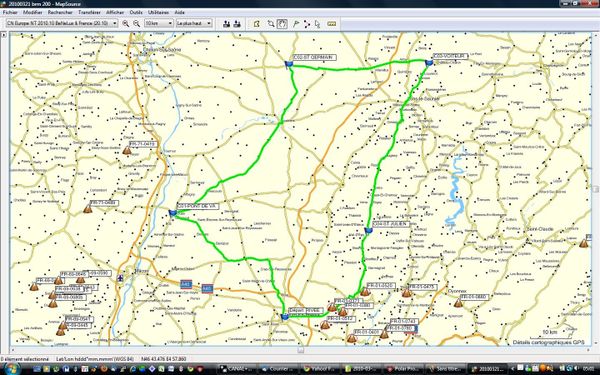Click the C02-ST GERMAIN waypoint flag
Screen dimensions: 600x375
coord(289,64)
